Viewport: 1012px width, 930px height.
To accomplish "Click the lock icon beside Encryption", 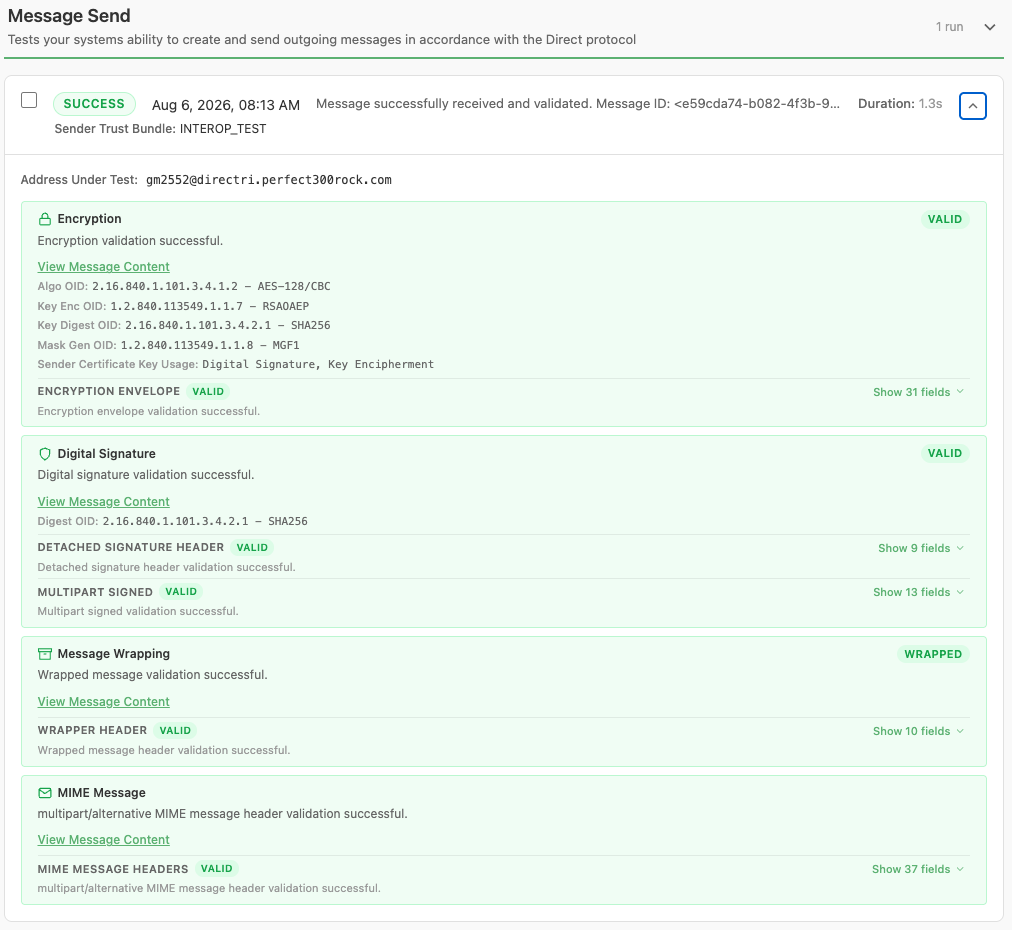I will [x=45, y=219].
